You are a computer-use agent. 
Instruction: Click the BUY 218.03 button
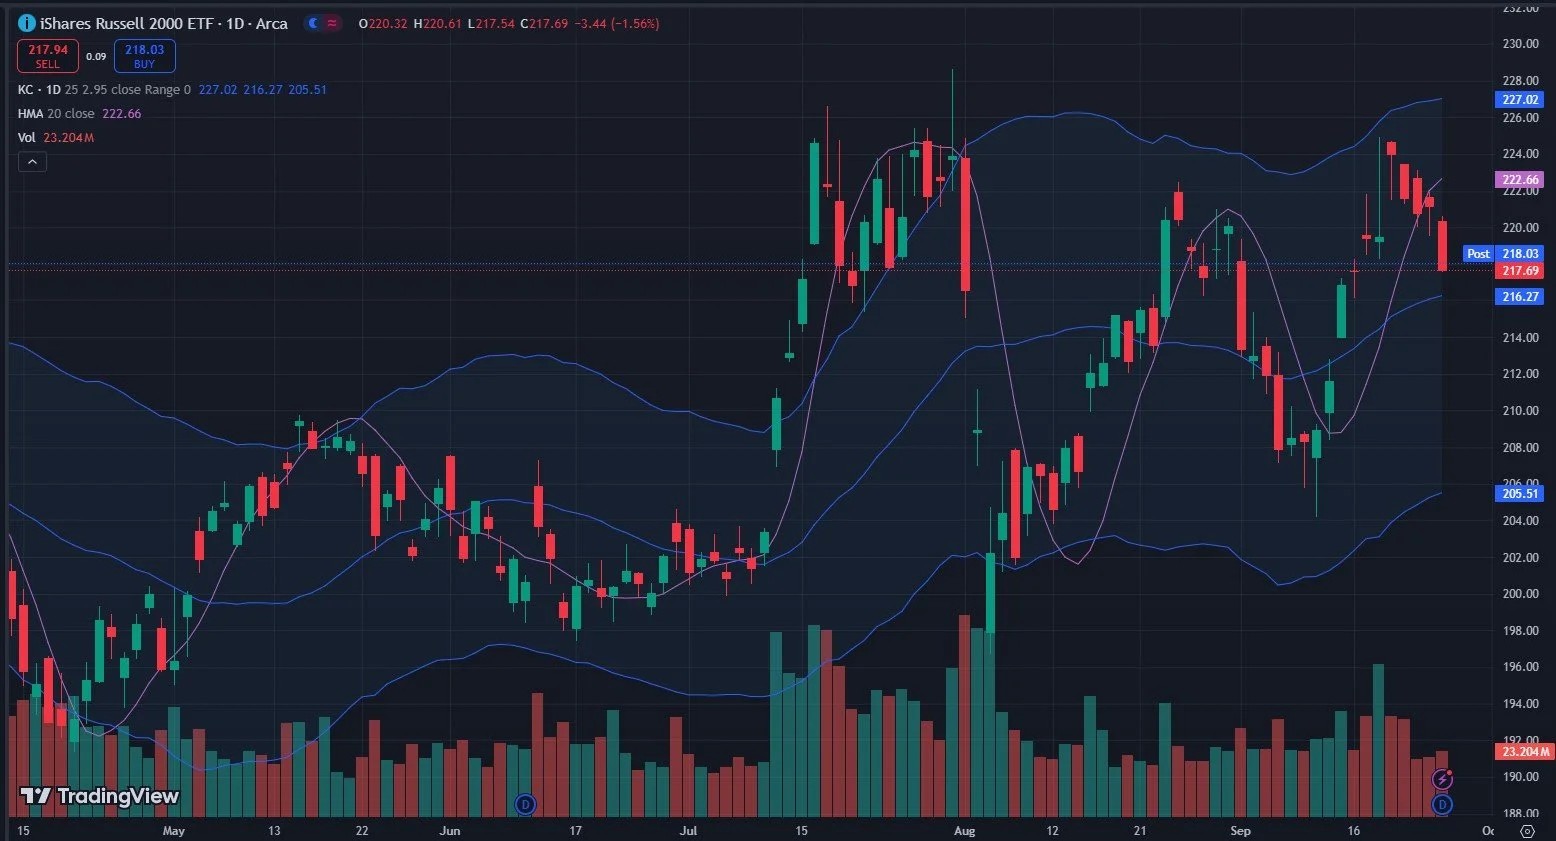pos(144,56)
